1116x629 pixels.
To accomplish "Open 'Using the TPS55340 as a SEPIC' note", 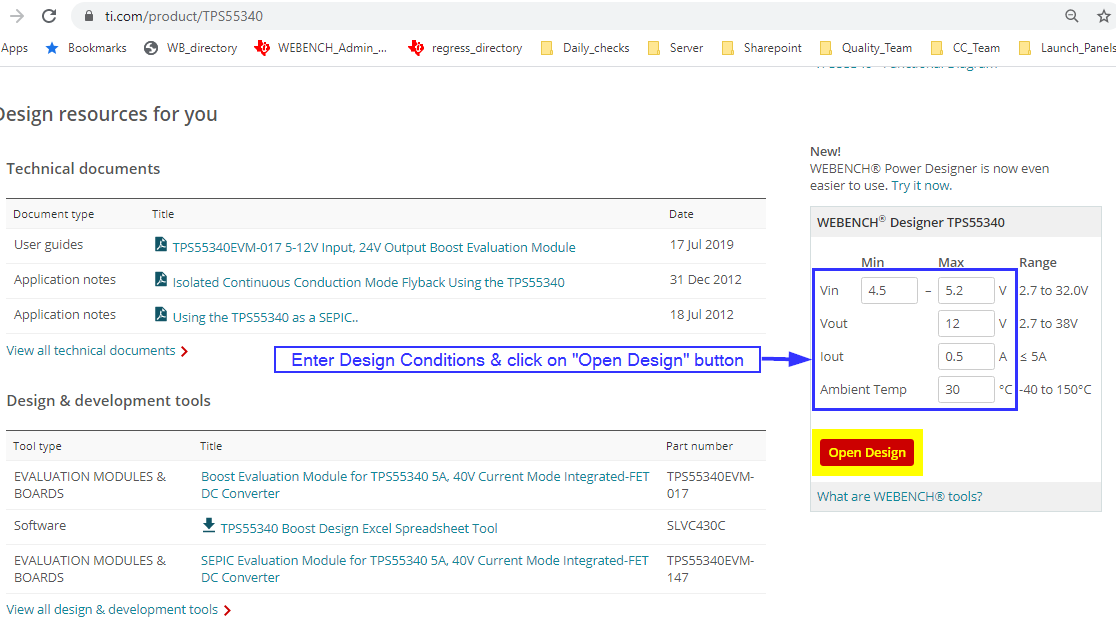I will coord(265,317).
